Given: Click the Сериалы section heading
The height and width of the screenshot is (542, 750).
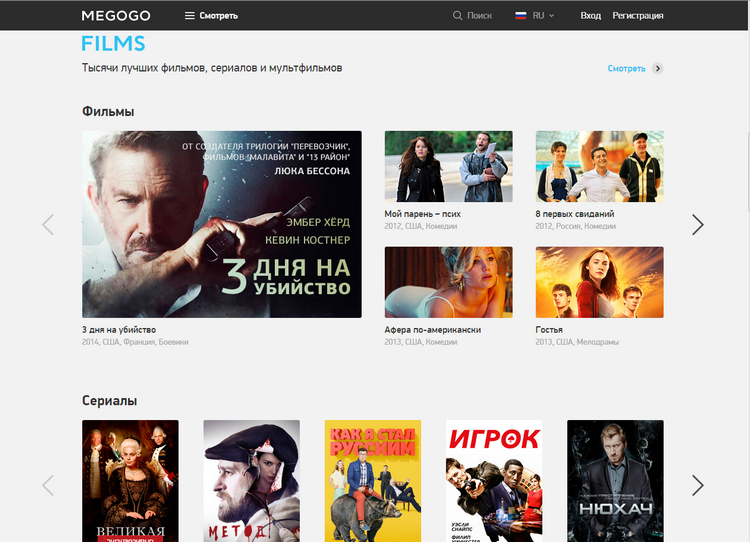Looking at the screenshot, I should 110,400.
